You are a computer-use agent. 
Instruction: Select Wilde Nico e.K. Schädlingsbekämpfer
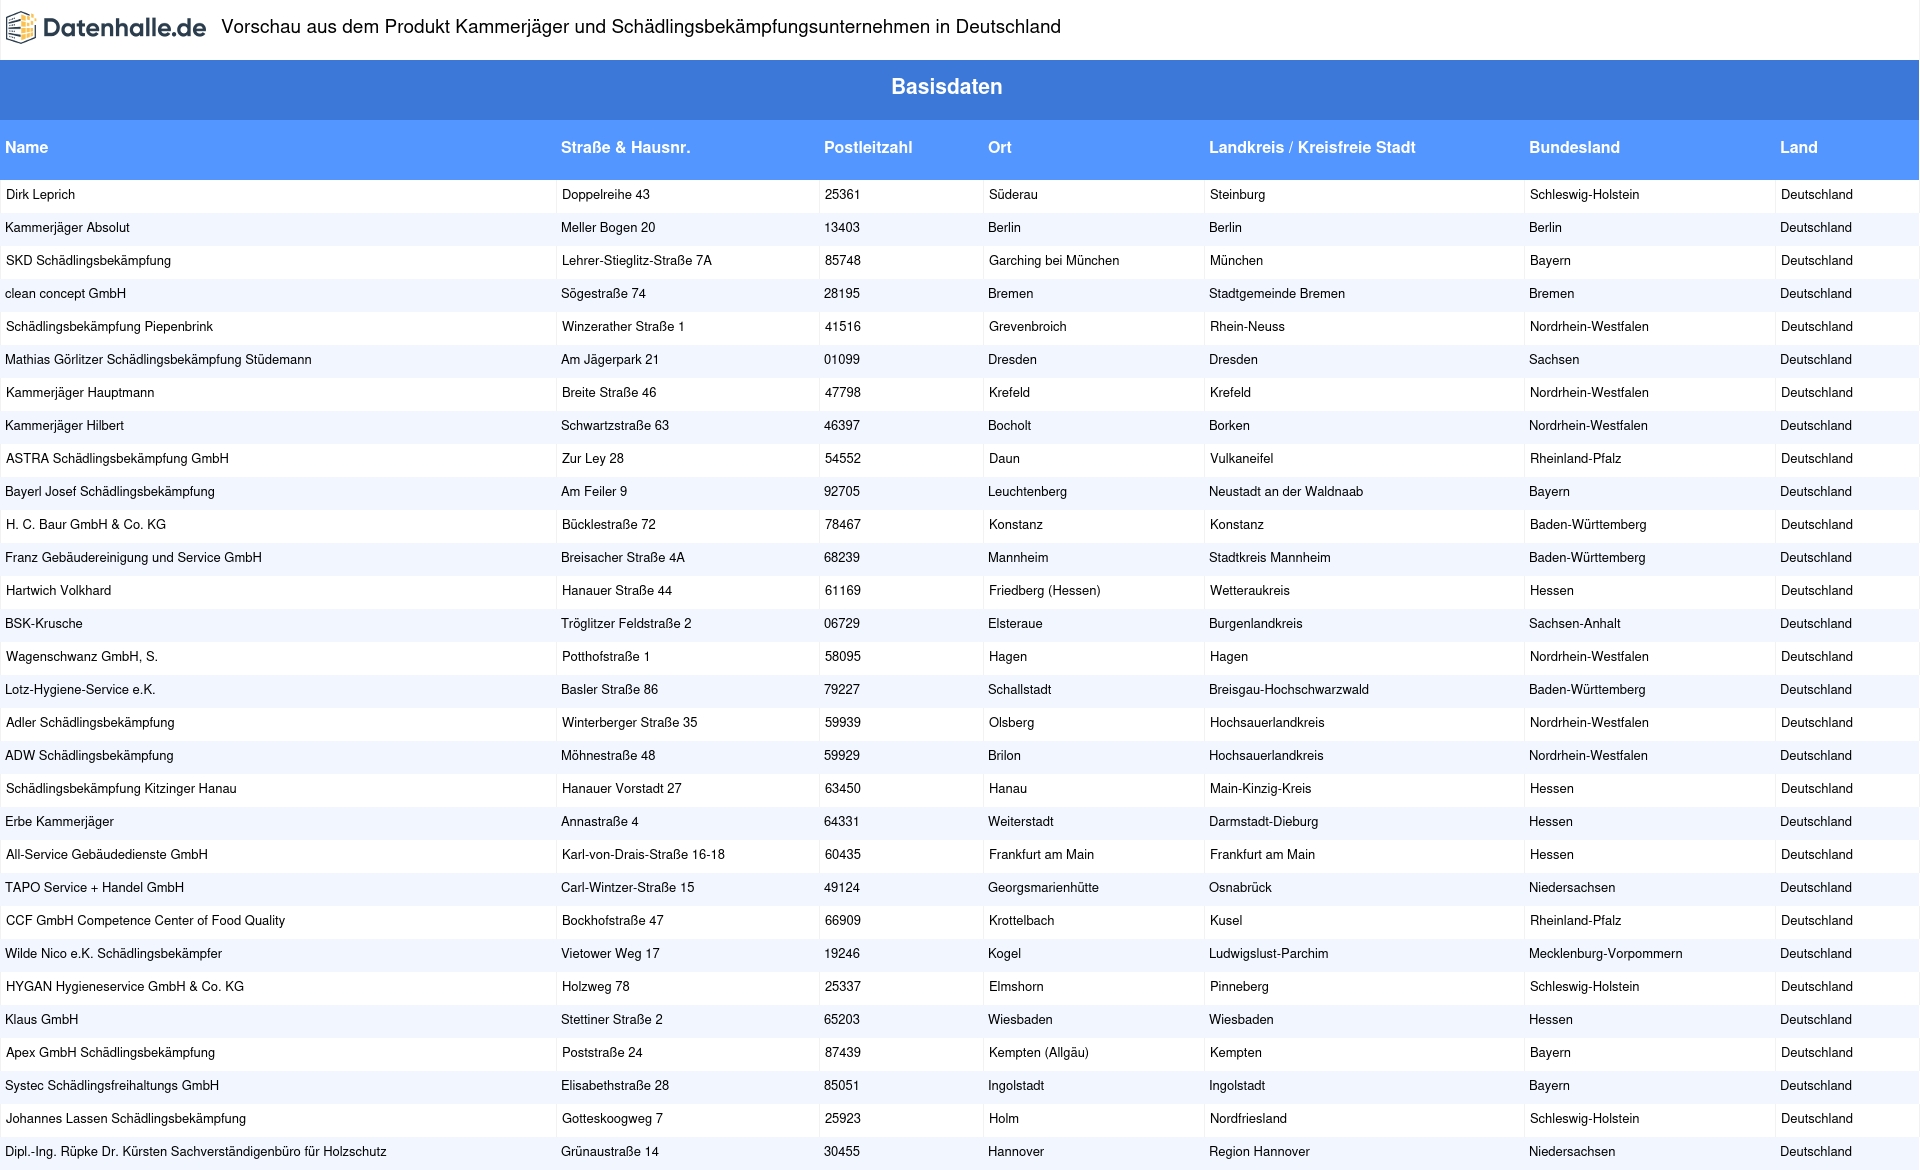point(113,954)
